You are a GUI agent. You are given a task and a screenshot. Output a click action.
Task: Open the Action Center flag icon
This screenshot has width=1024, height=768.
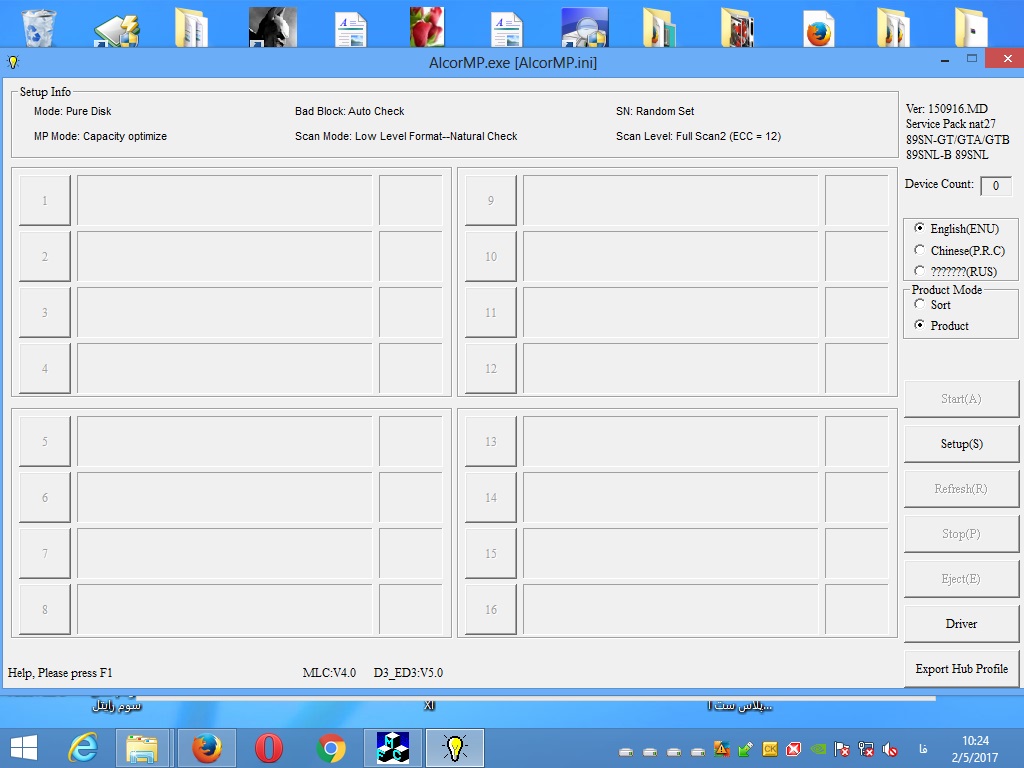(842, 749)
